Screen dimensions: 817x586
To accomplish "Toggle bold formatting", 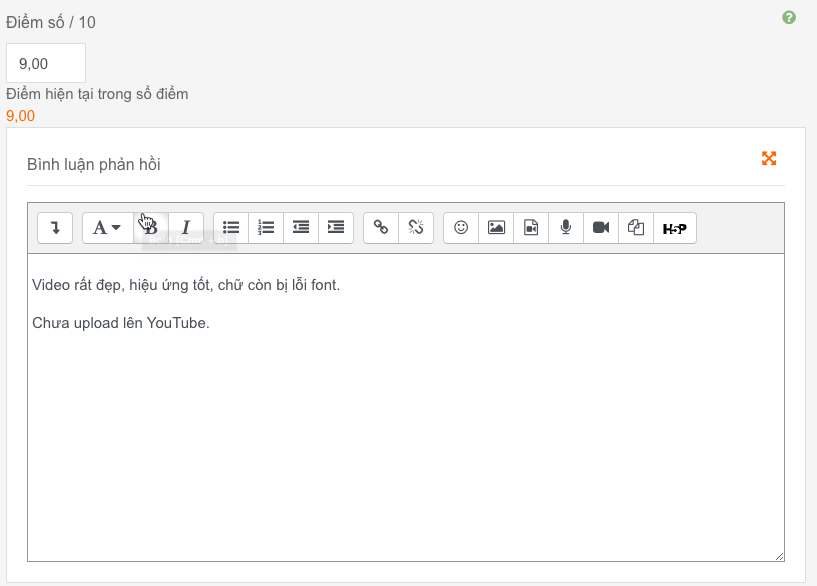I will (151, 228).
